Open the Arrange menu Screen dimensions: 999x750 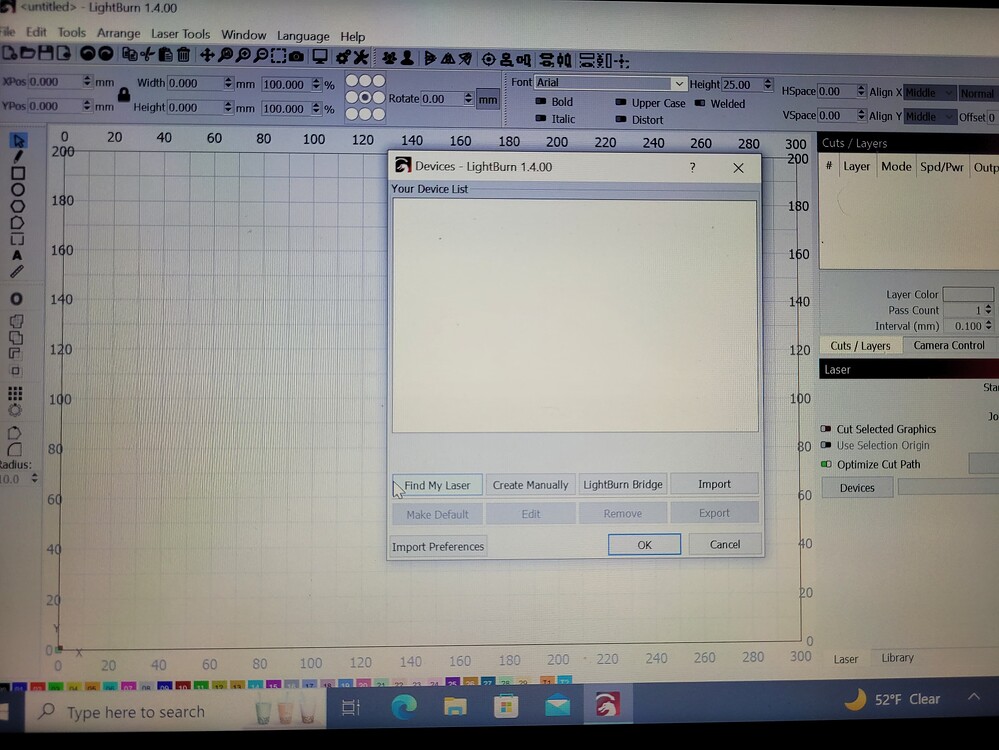119,35
